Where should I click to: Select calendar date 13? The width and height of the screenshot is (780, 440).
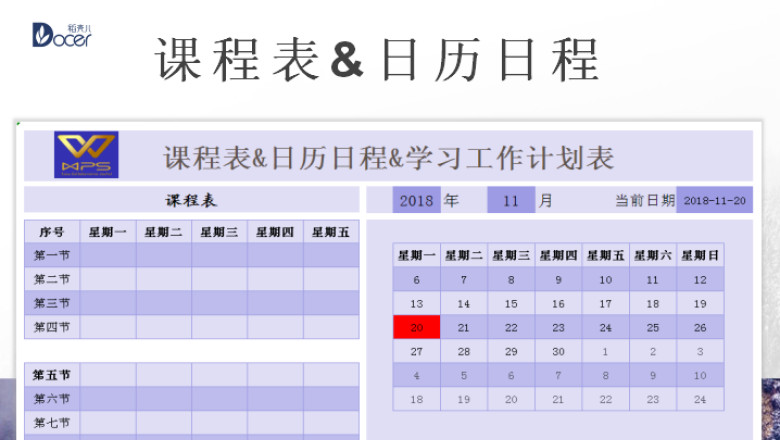coord(416,303)
